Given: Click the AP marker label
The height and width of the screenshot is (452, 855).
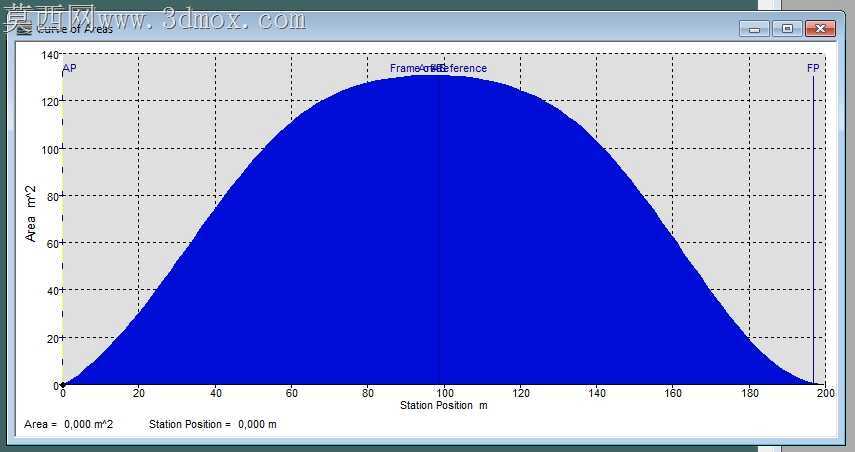Looking at the screenshot, I should click(70, 68).
